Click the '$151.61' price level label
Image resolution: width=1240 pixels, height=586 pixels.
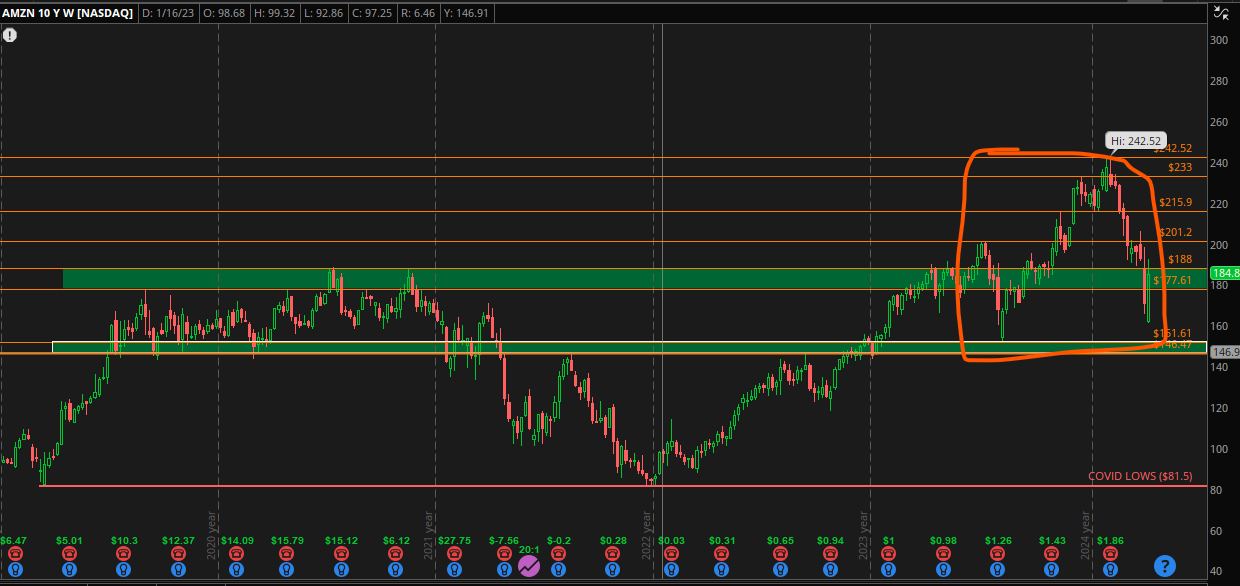[x=1172, y=333]
